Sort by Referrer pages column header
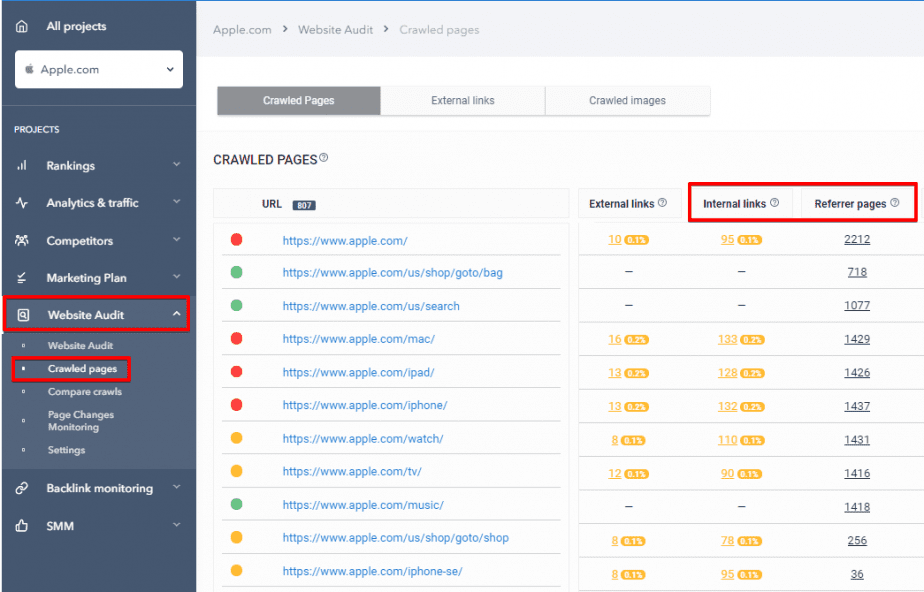The image size is (924, 592). [x=850, y=204]
